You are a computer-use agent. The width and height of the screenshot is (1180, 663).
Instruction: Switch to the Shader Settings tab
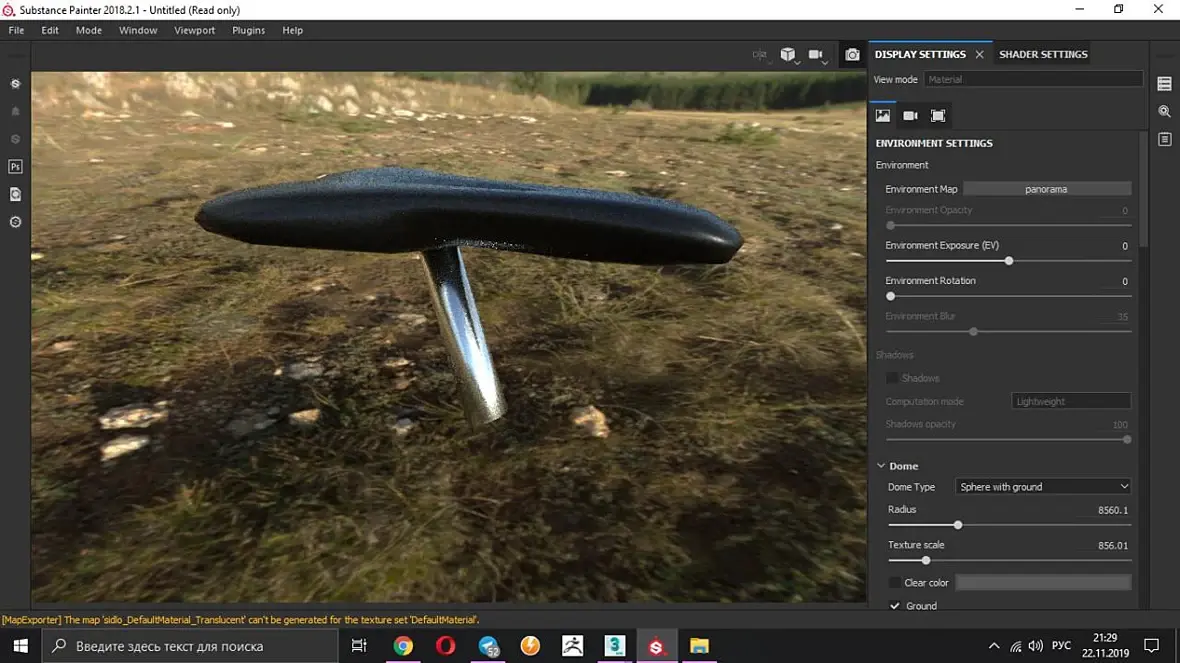(1043, 54)
